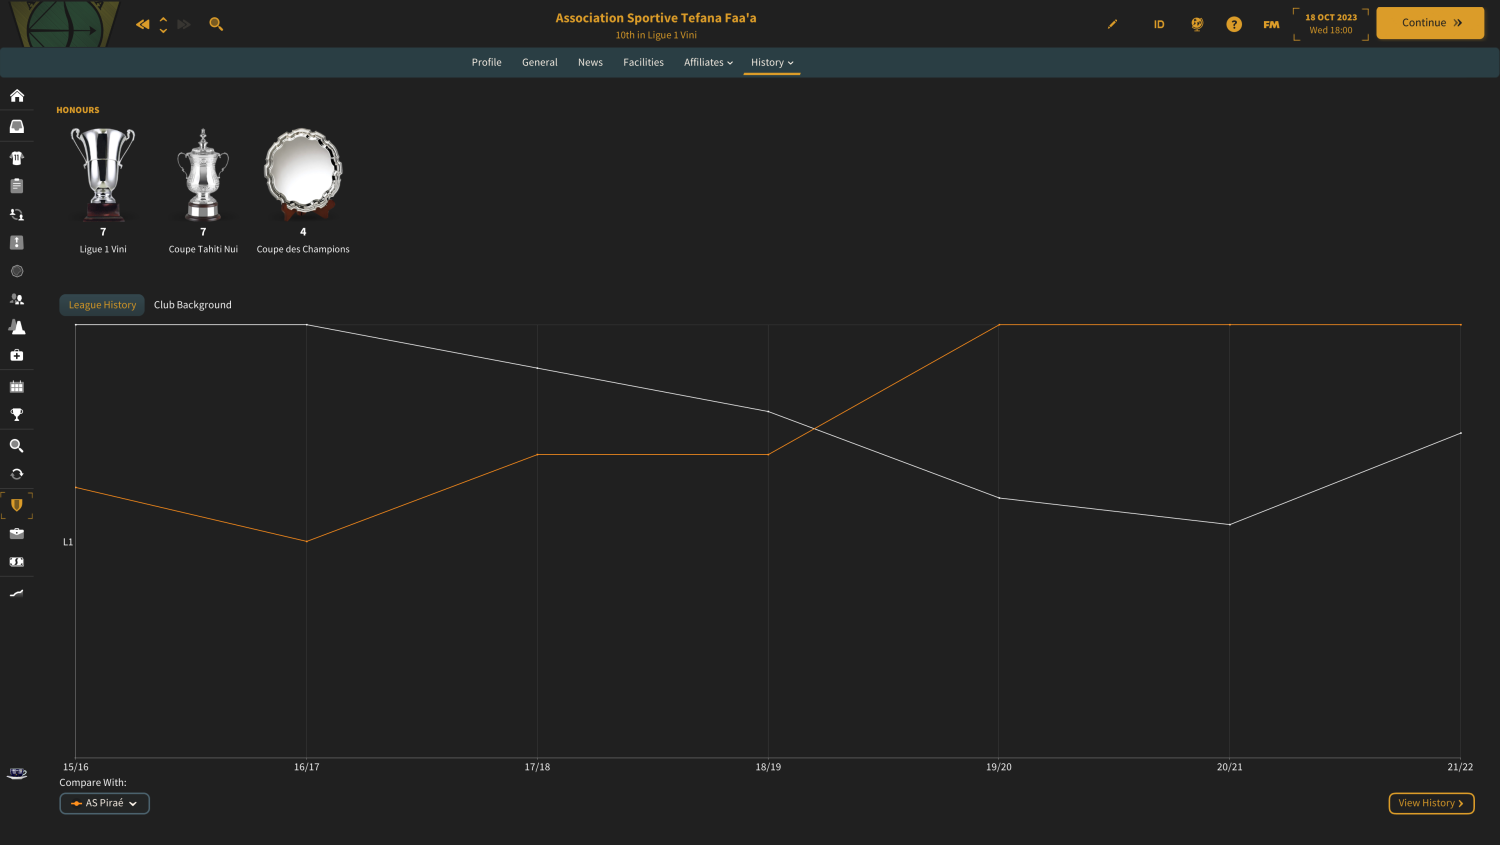Expand the History dropdown tab
Viewport: 1500px width, 845px height.
(772, 62)
